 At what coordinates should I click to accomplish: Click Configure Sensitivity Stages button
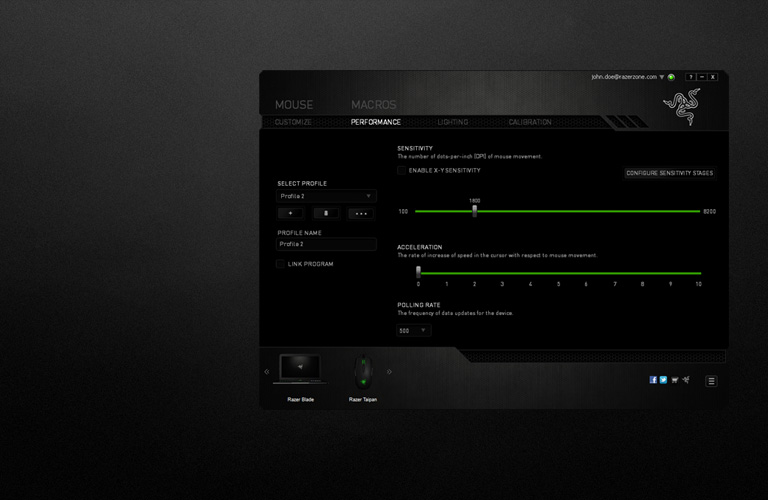(669, 173)
